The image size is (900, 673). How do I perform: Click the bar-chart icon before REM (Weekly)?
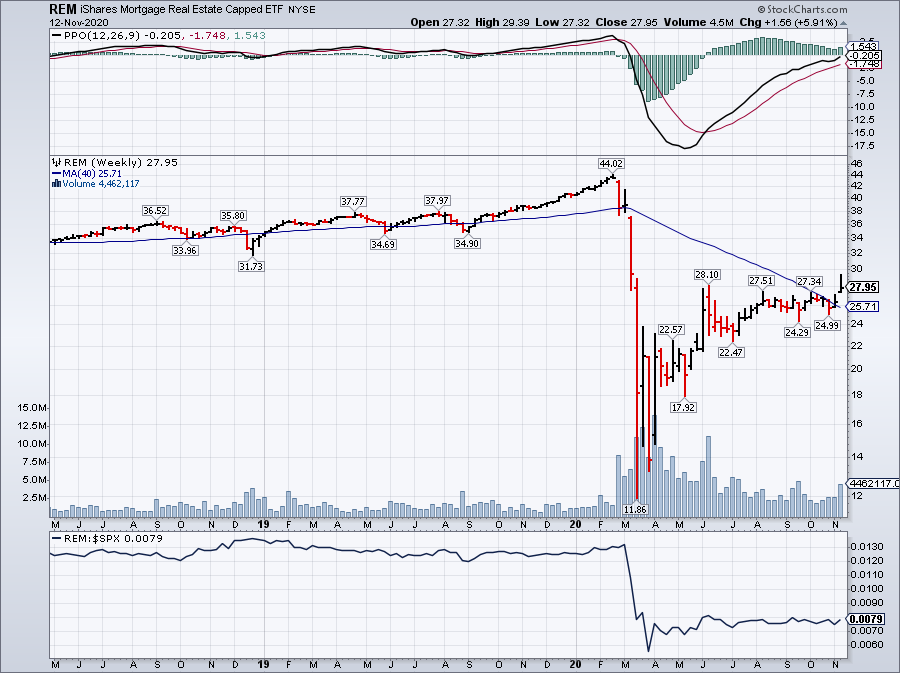[57, 162]
